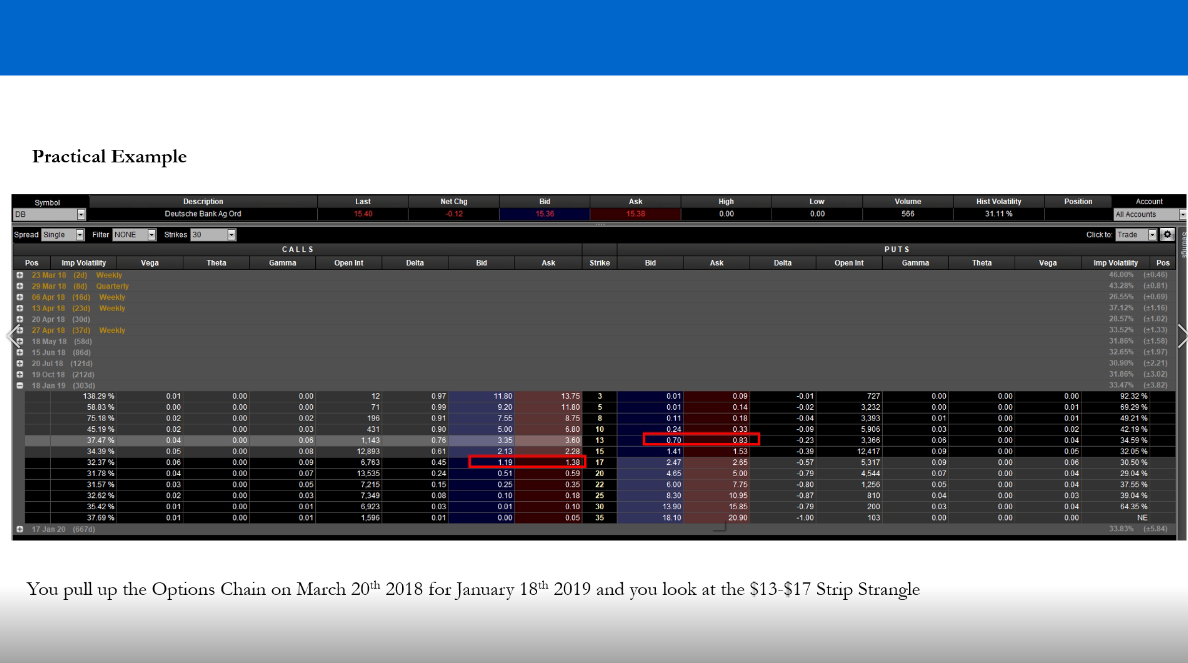Viewport: 1188px width, 663px height.
Task: Open the options chain settings gear
Action: [x=1166, y=235]
